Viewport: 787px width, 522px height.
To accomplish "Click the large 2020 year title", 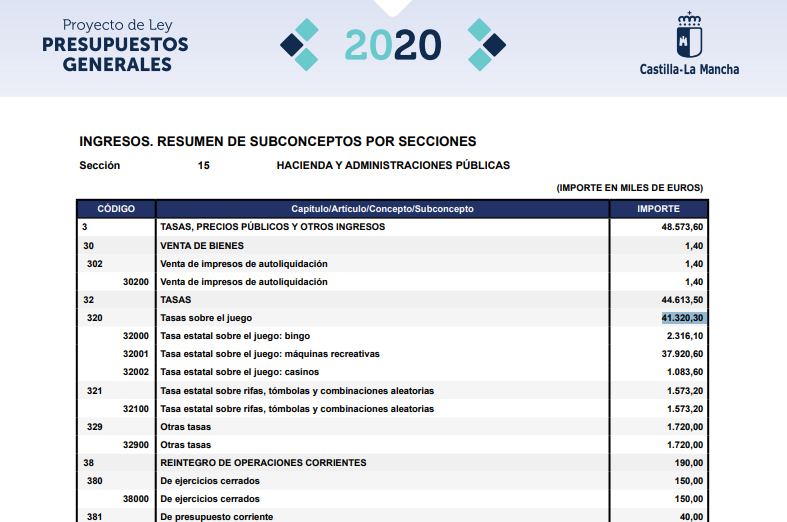I will [x=393, y=45].
